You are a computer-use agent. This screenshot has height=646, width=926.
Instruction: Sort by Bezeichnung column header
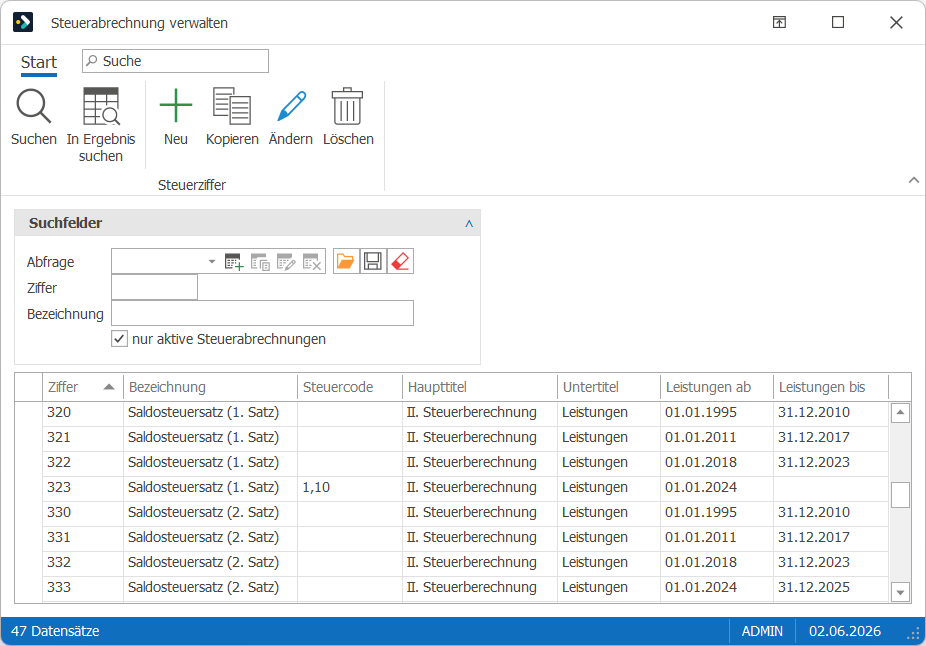(x=210, y=387)
